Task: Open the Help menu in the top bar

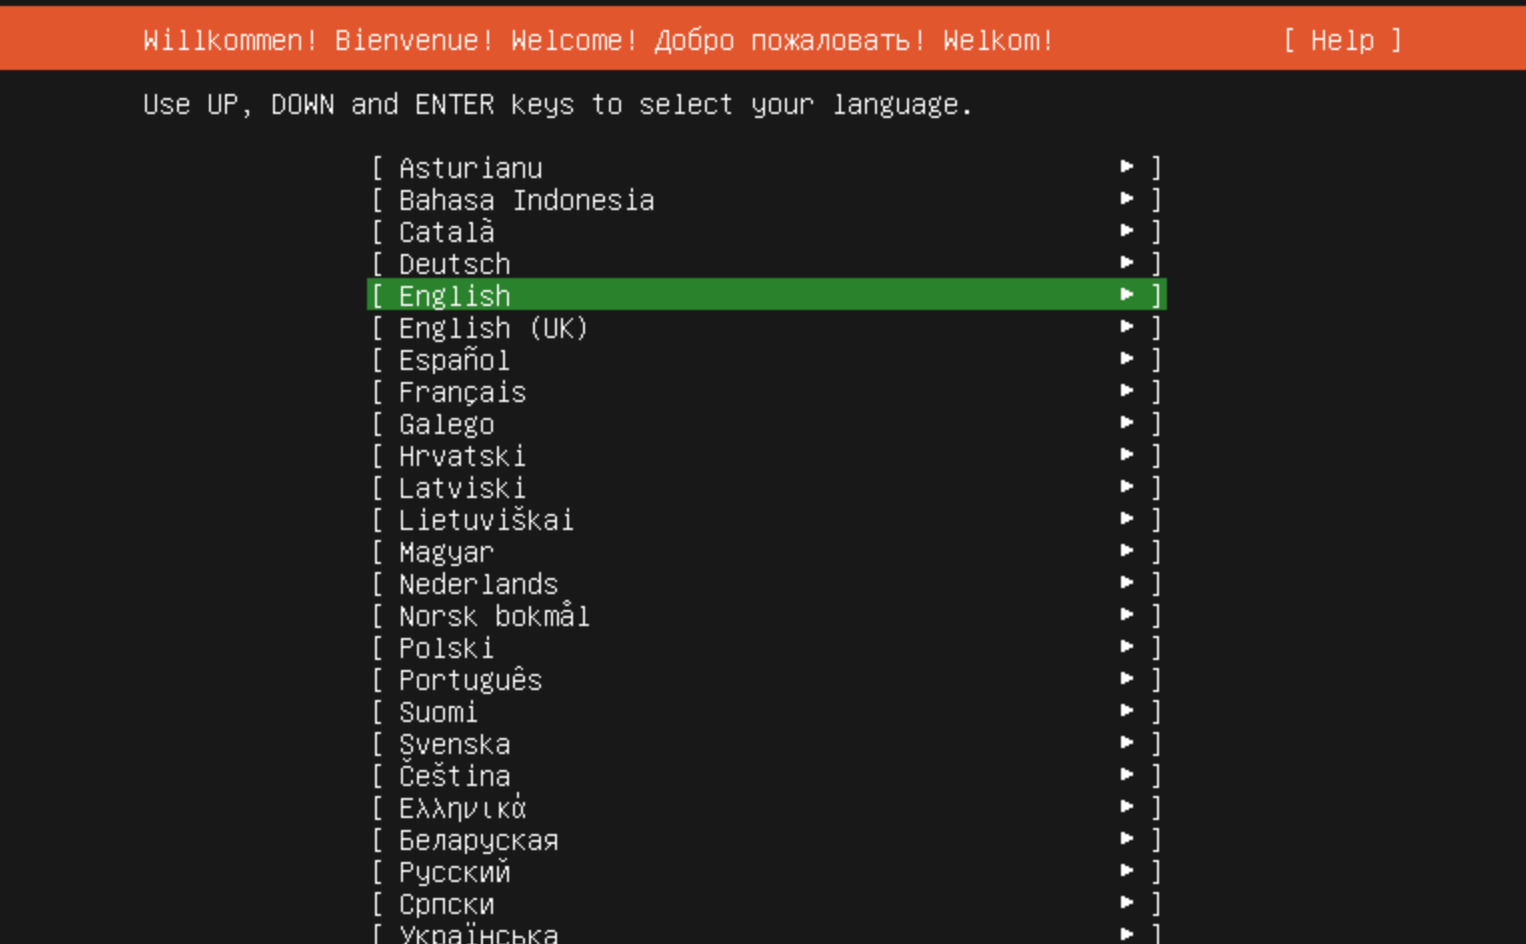Action: click(1345, 41)
